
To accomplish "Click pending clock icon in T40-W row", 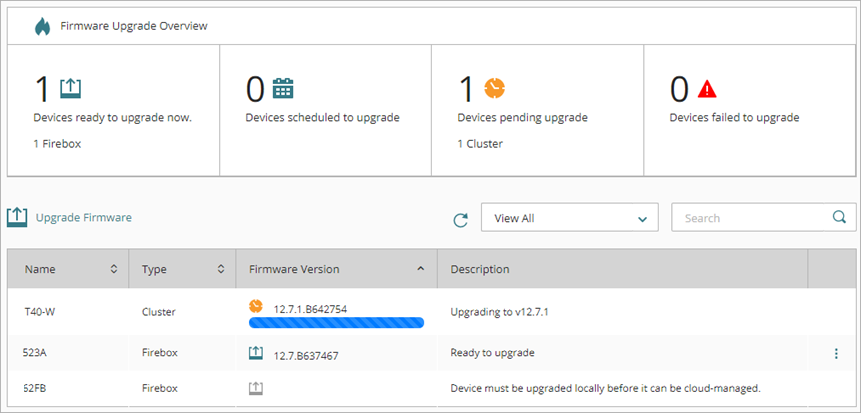I will (x=256, y=306).
